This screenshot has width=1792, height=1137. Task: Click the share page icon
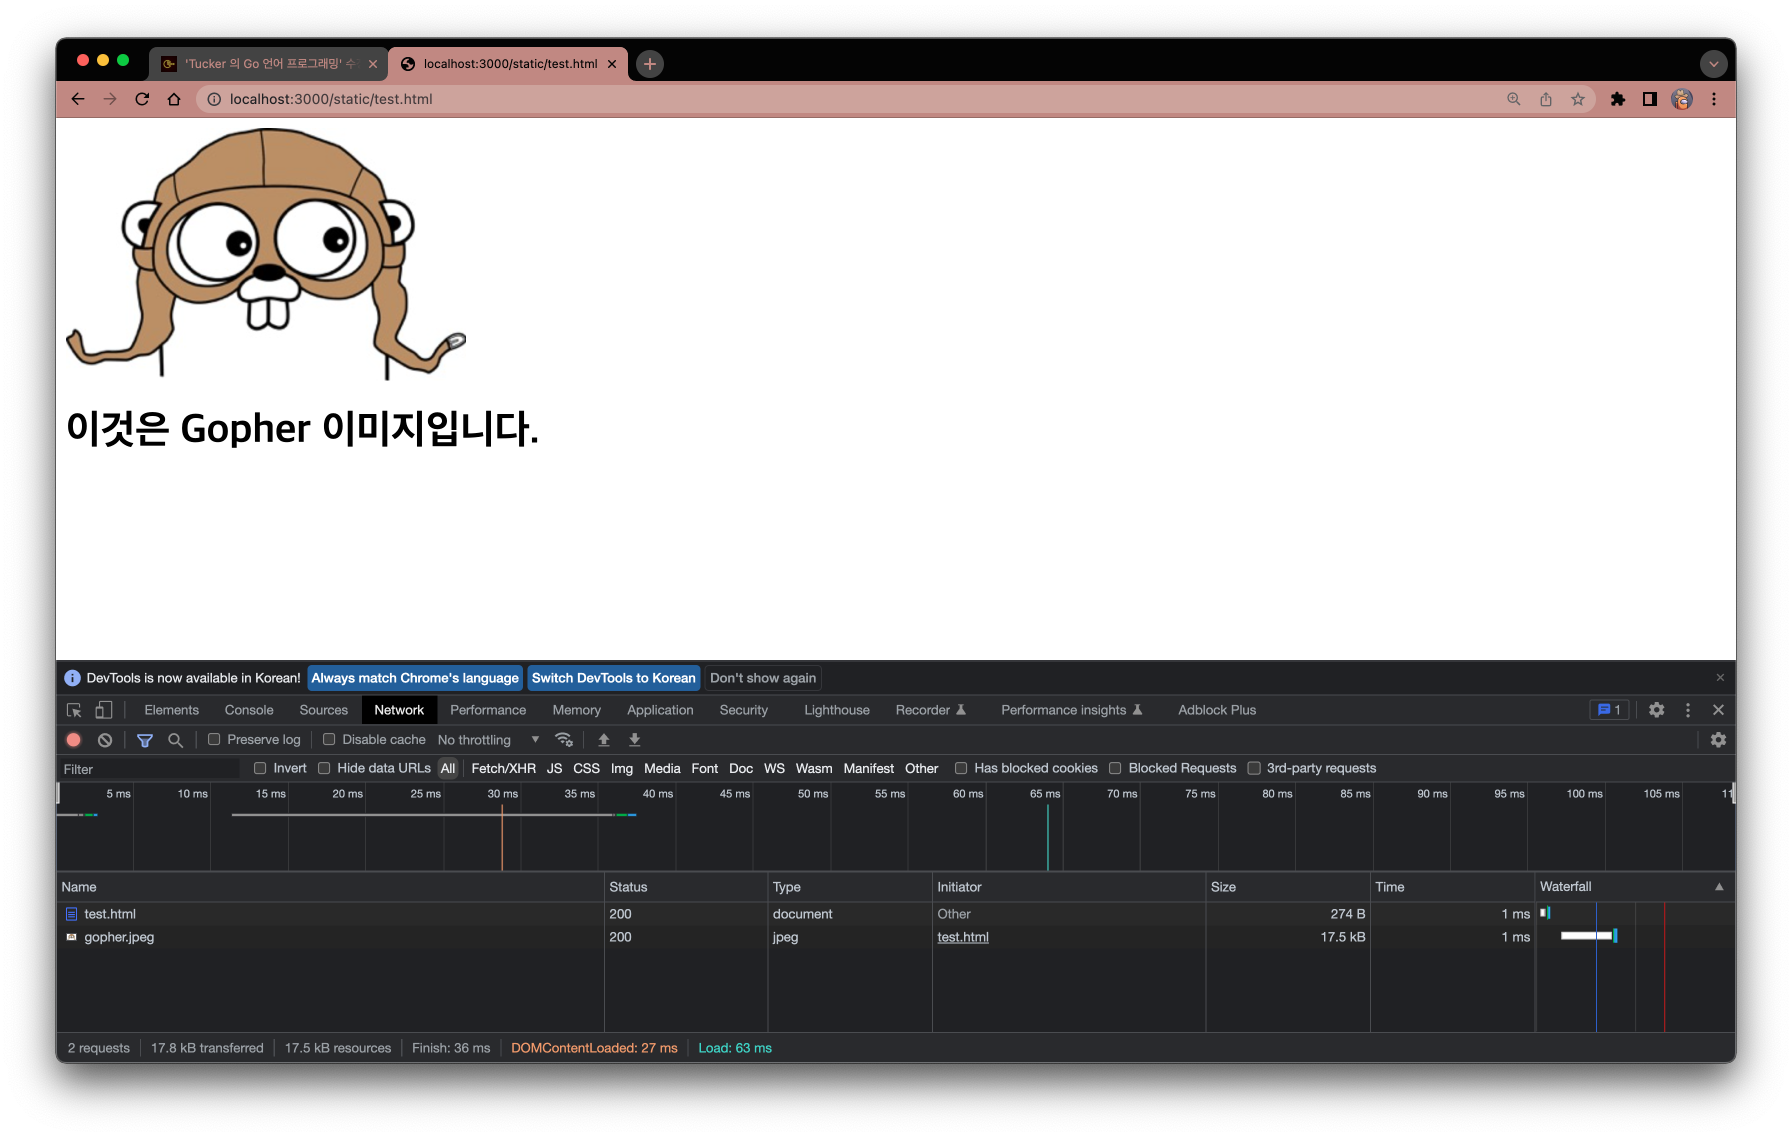coord(1546,99)
